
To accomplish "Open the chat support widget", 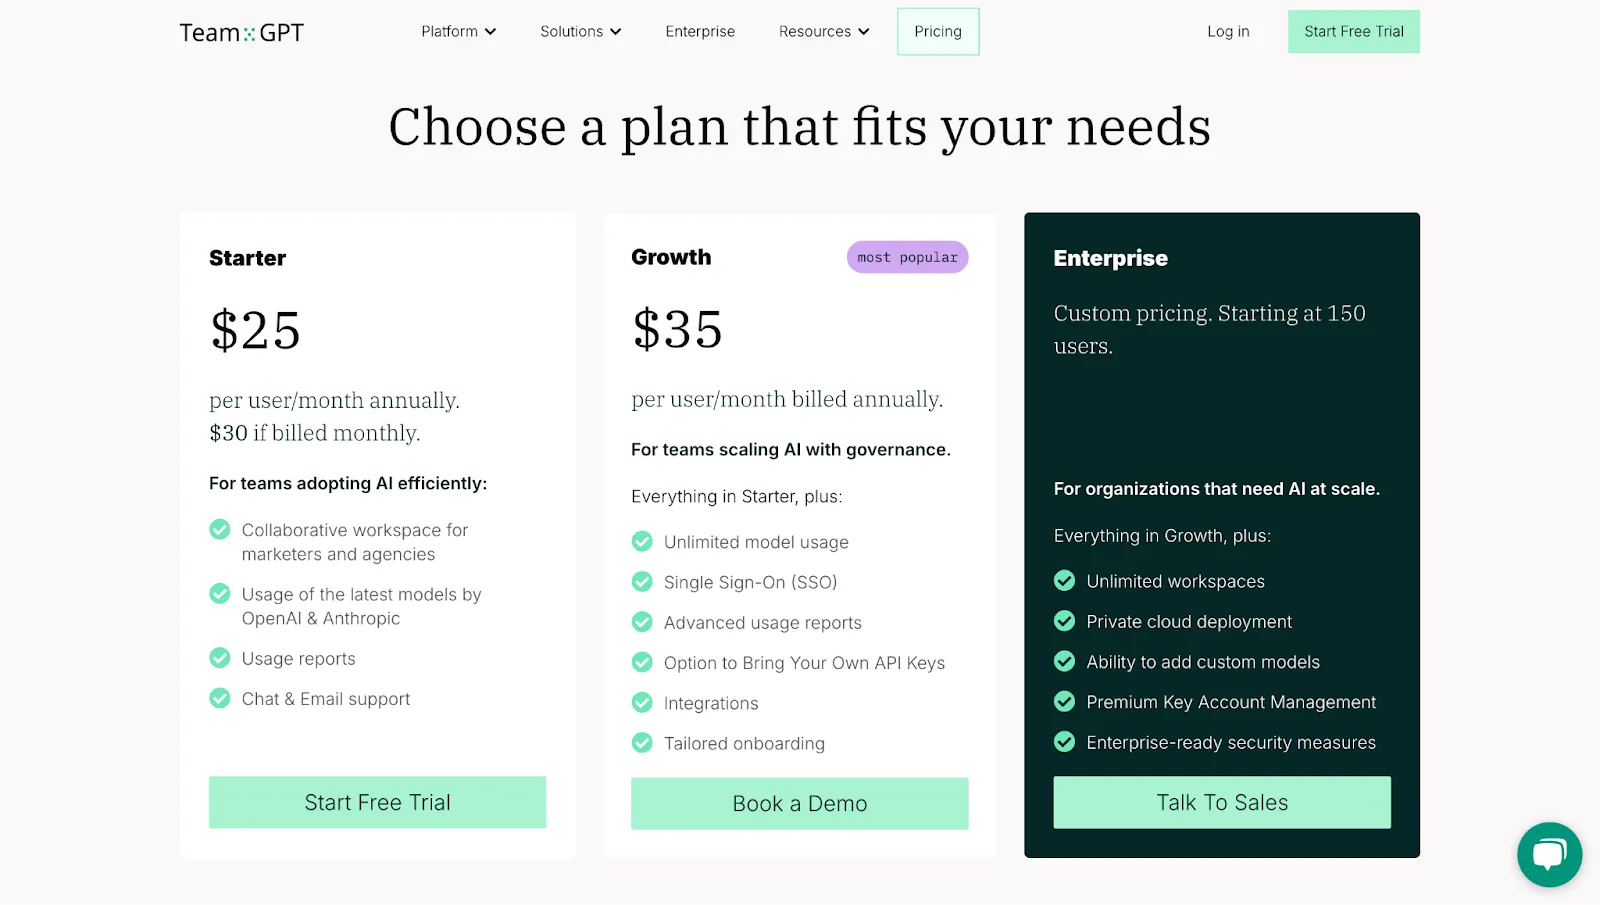I will [1548, 854].
